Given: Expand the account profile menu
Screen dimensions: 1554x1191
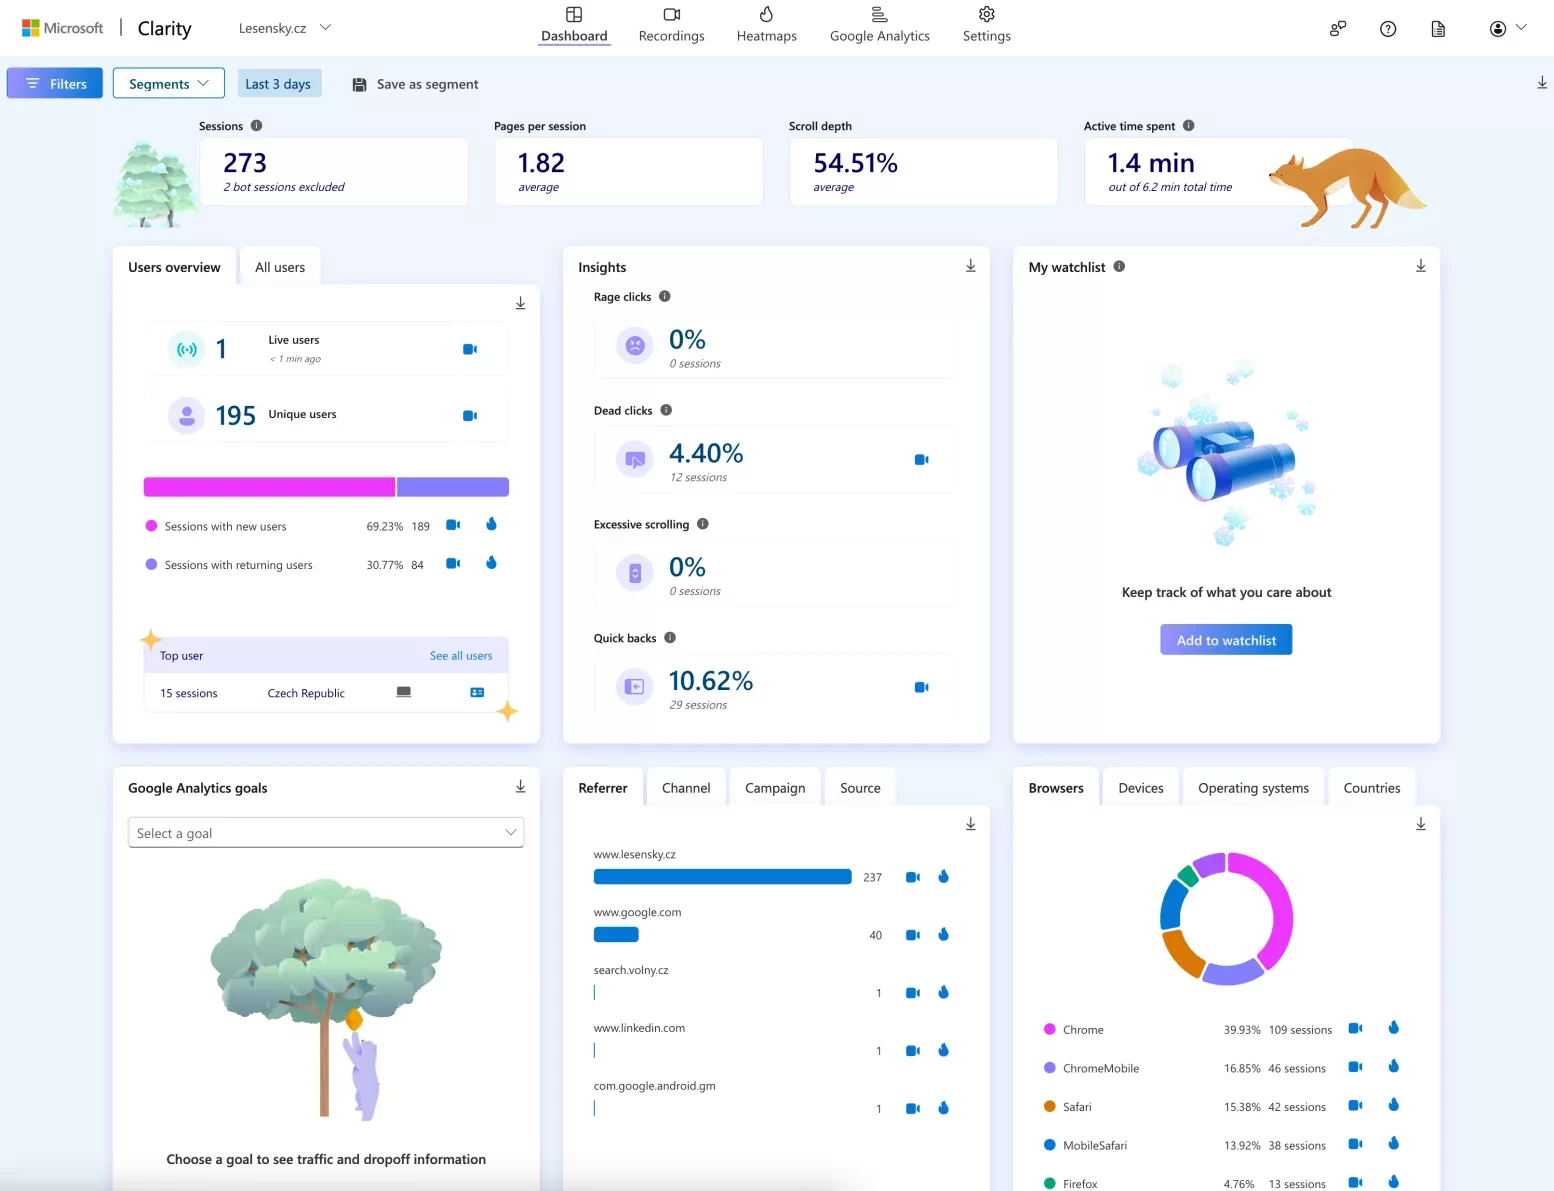Looking at the screenshot, I should (1507, 29).
